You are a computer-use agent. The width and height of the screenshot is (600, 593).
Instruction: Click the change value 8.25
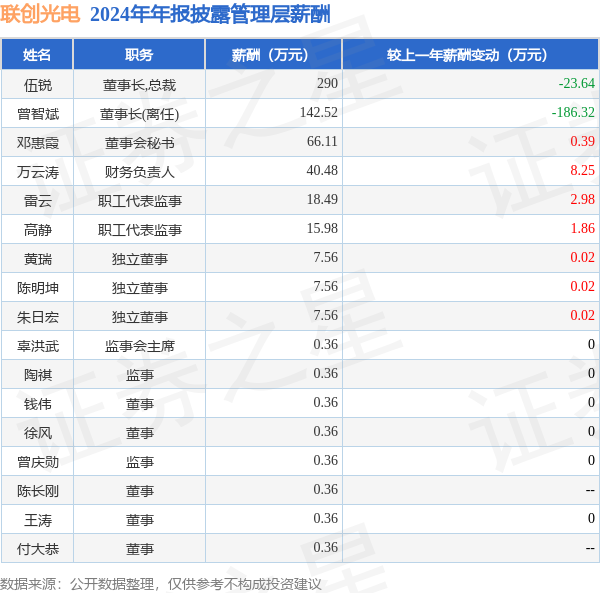tap(582, 170)
